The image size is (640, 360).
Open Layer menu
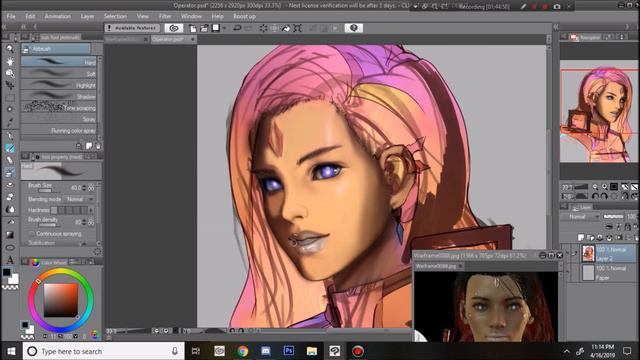pos(87,16)
